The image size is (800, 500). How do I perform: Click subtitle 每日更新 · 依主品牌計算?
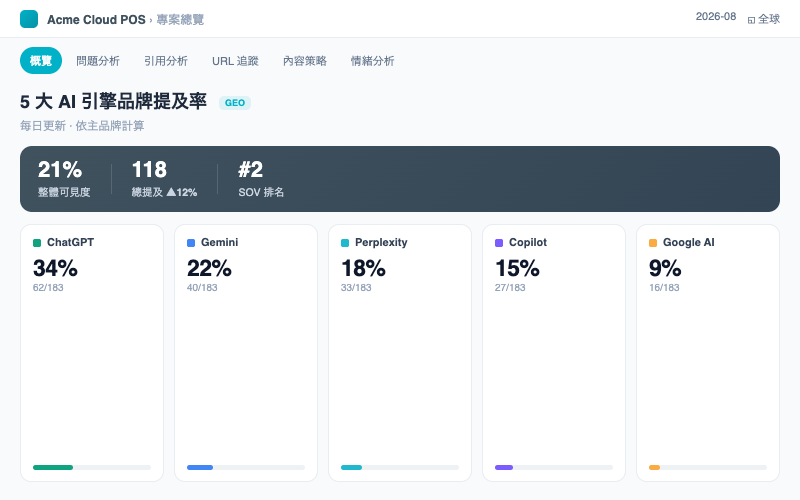point(82,126)
